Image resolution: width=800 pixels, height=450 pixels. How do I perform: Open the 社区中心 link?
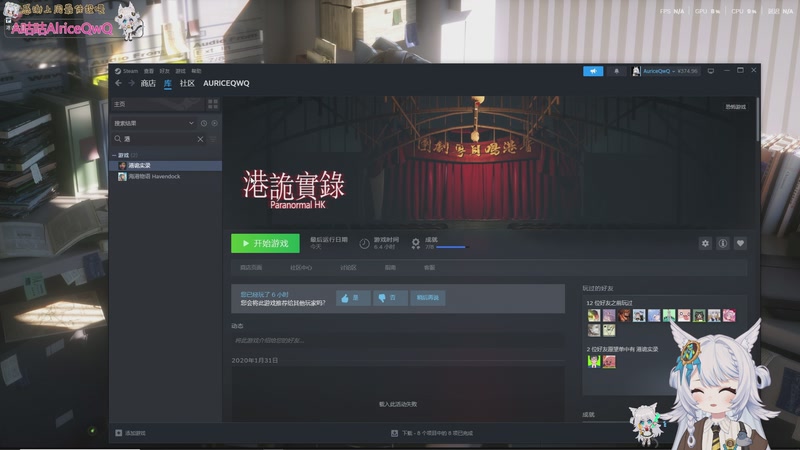tap(301, 267)
